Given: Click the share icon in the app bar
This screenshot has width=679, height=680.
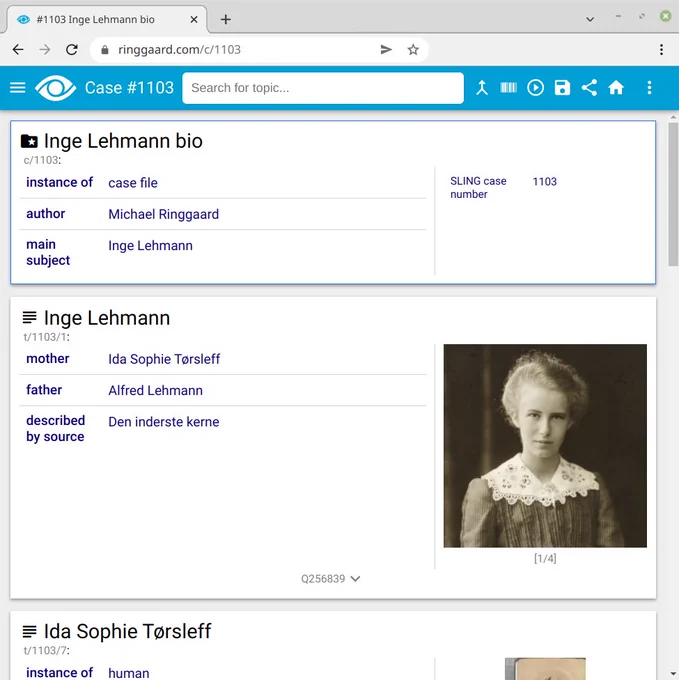Looking at the screenshot, I should pos(589,88).
